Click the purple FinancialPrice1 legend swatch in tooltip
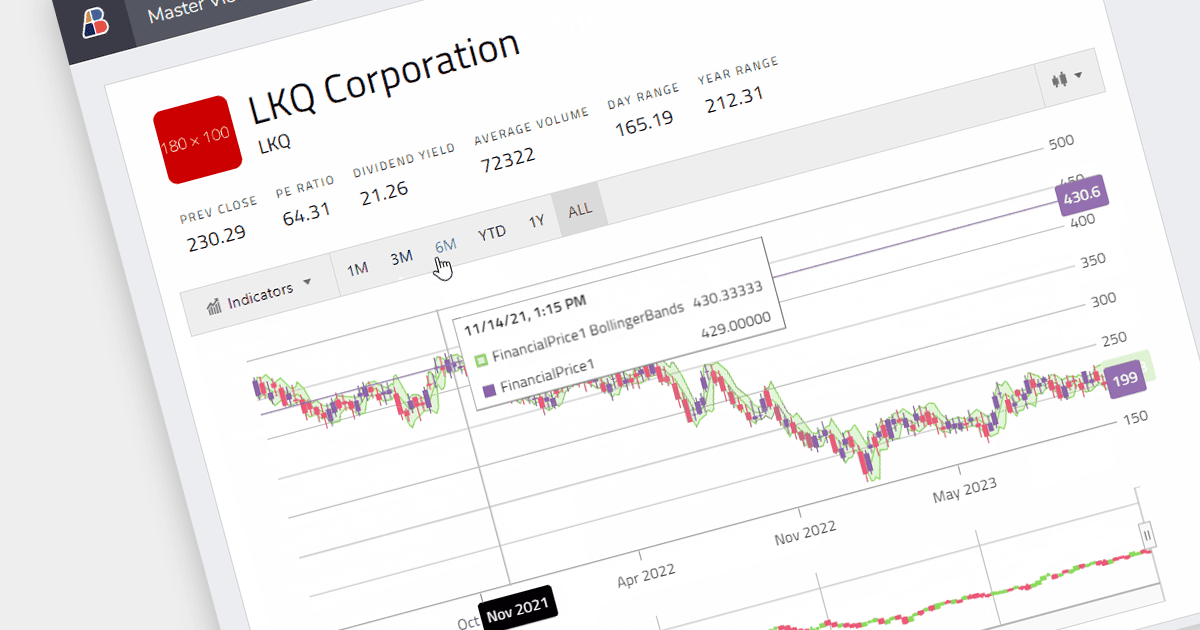 pos(489,390)
